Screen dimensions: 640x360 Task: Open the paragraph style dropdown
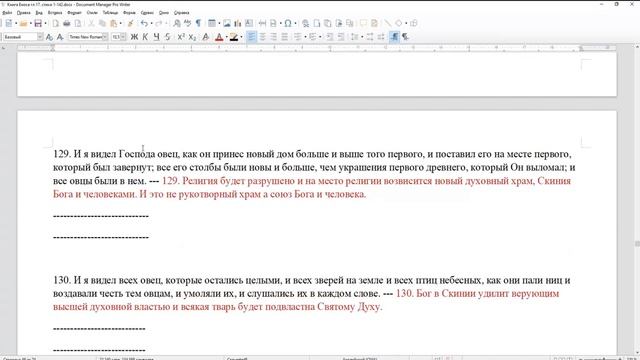point(40,37)
